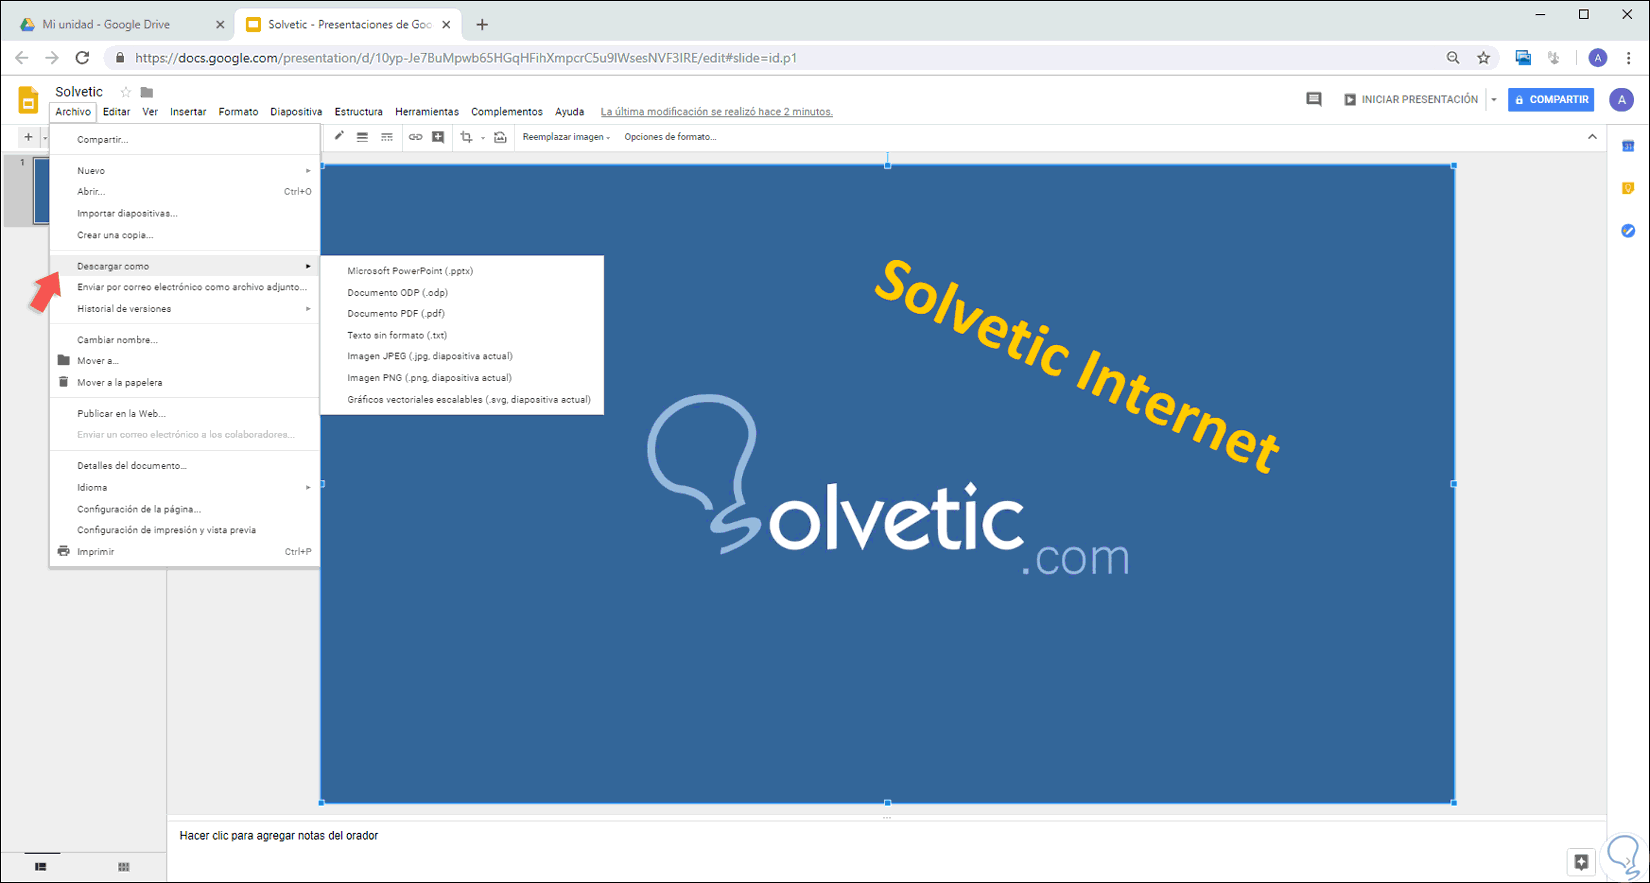This screenshot has height=883, width=1650.
Task: Switch to grid view
Action: (x=124, y=867)
